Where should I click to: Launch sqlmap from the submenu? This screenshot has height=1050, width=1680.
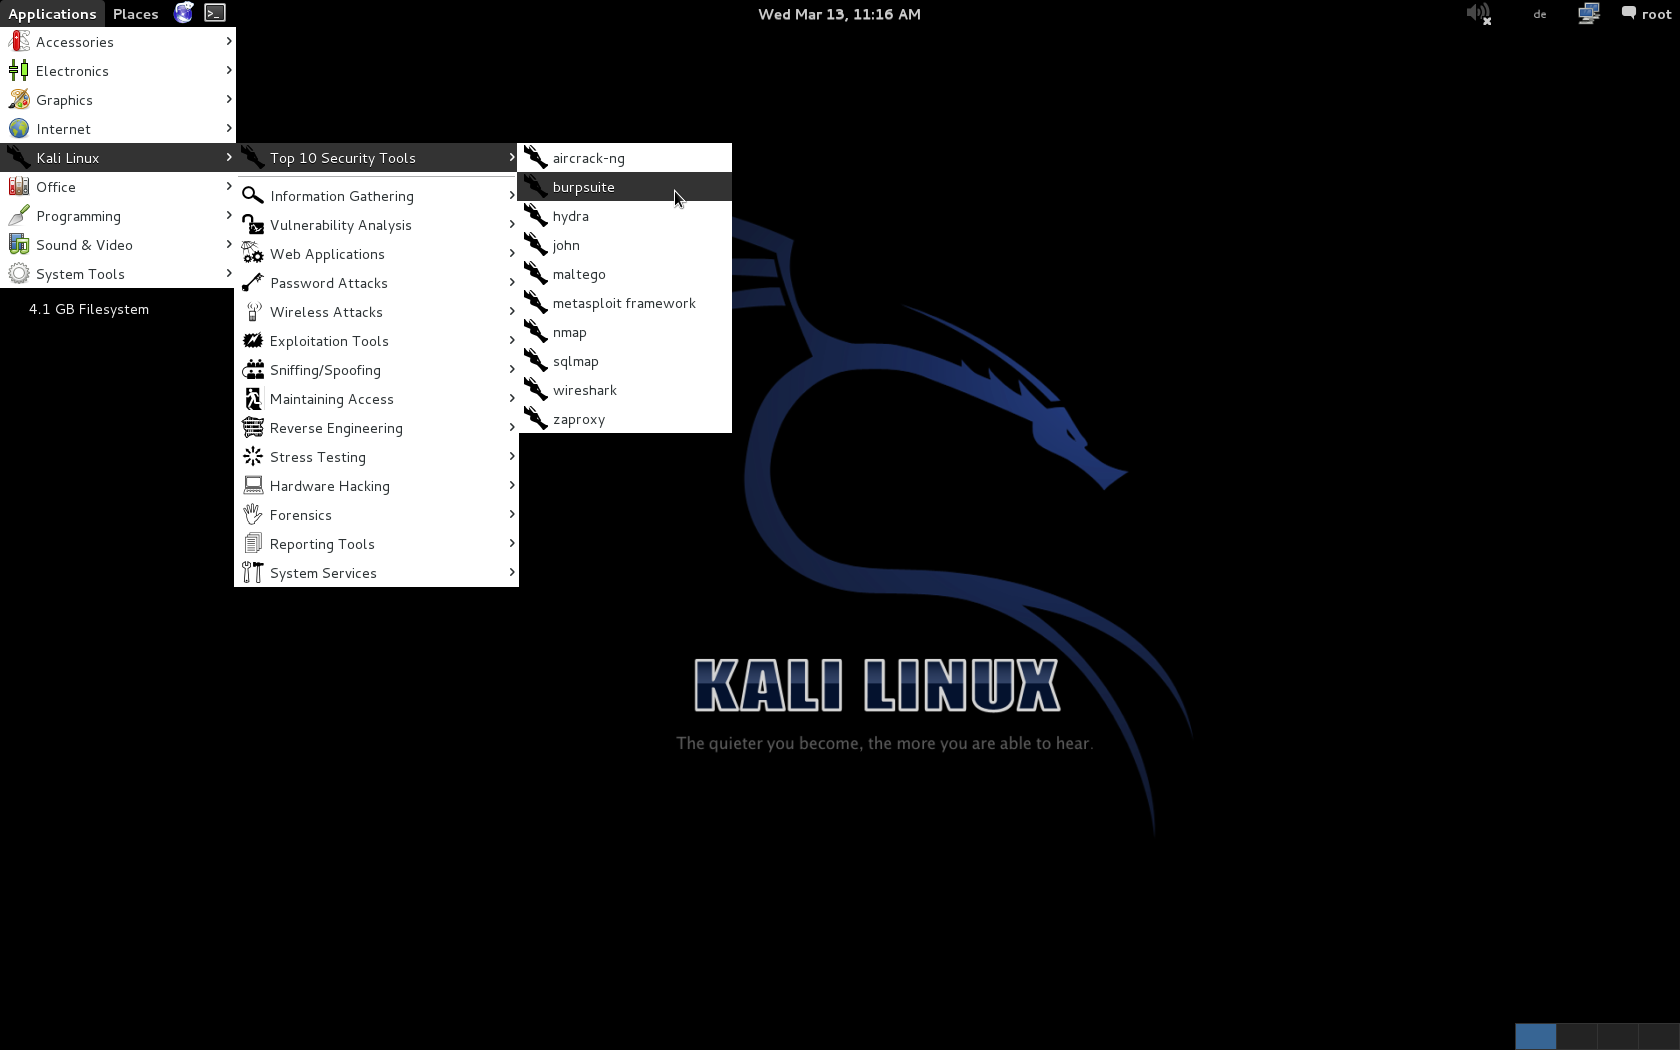point(625,361)
